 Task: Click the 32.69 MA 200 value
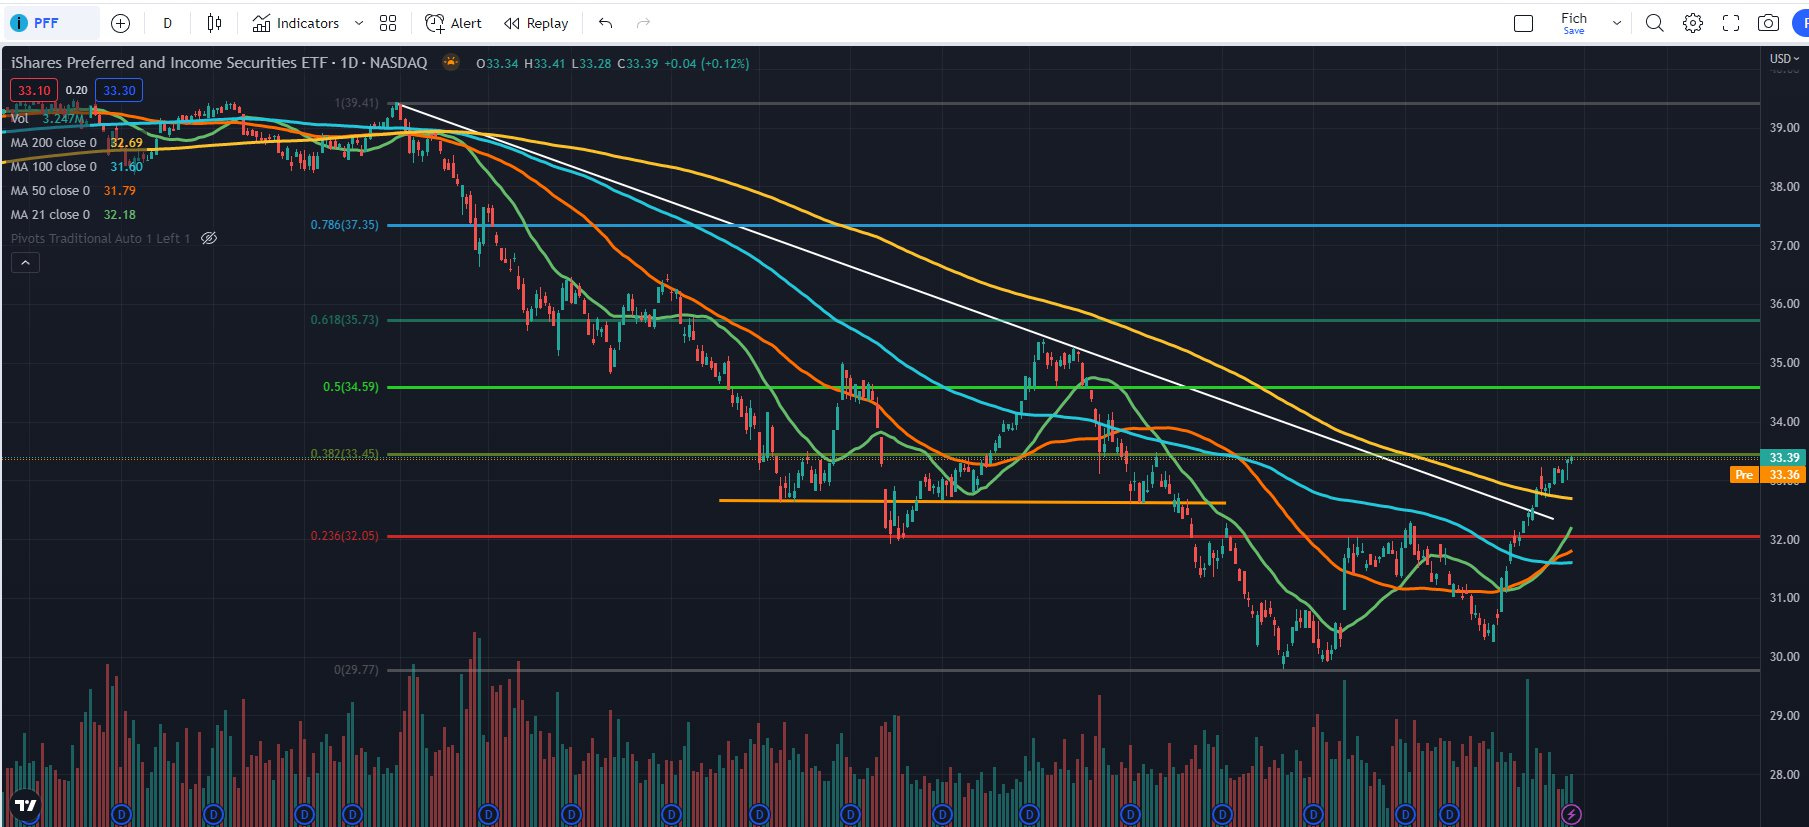pos(126,143)
